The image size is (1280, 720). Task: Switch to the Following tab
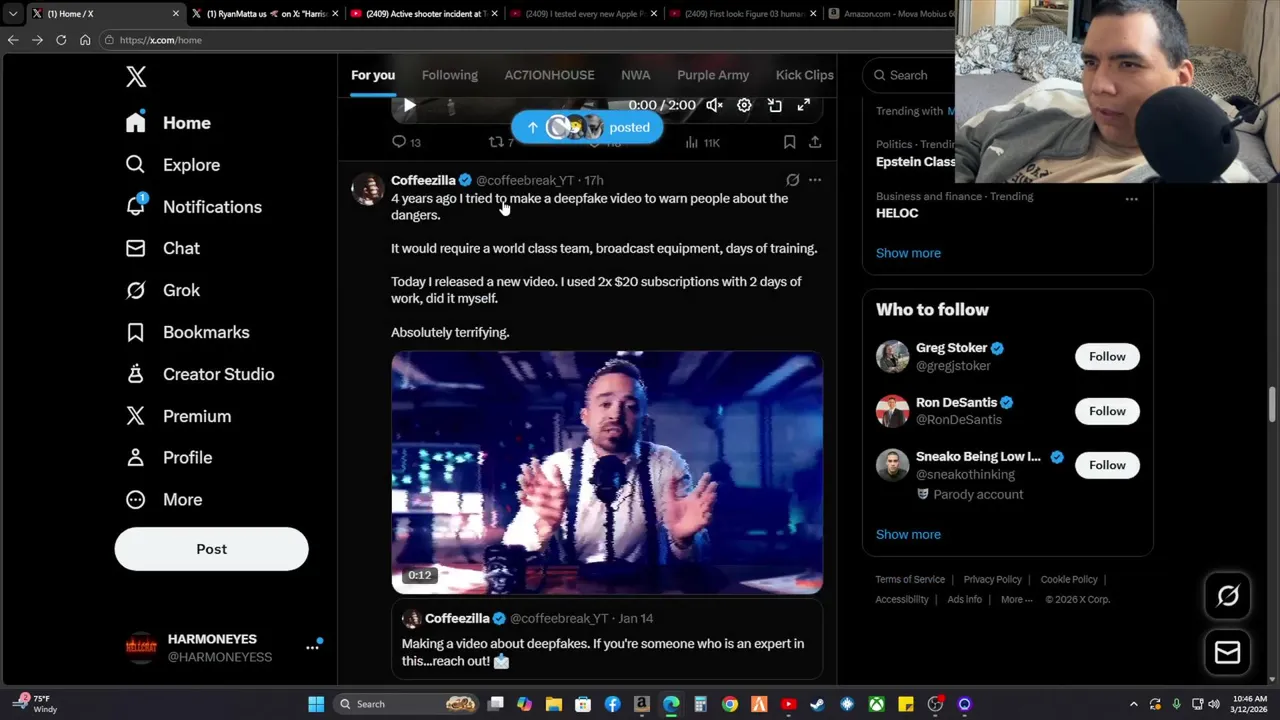[450, 75]
